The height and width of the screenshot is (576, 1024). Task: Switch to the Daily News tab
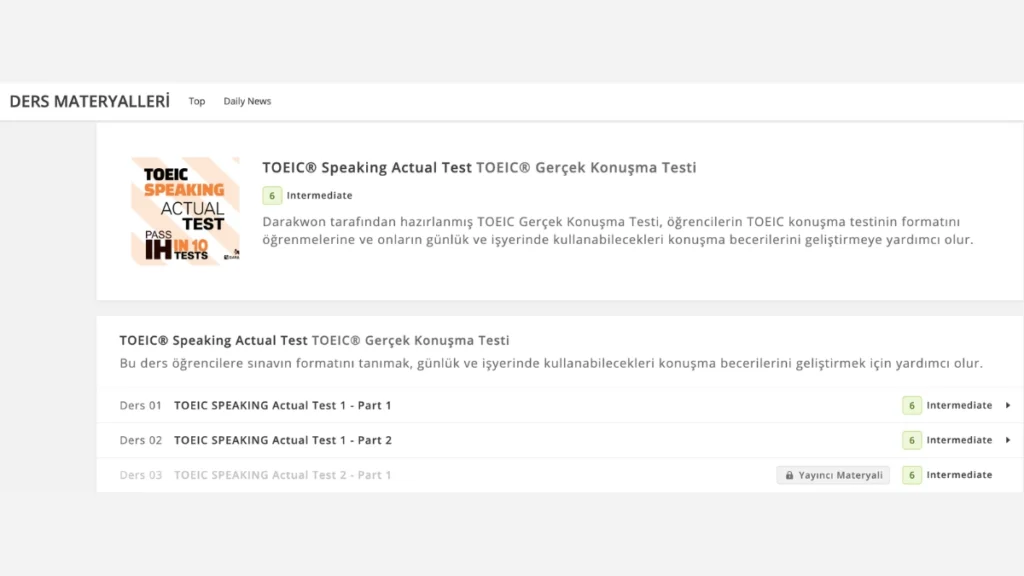click(x=247, y=101)
